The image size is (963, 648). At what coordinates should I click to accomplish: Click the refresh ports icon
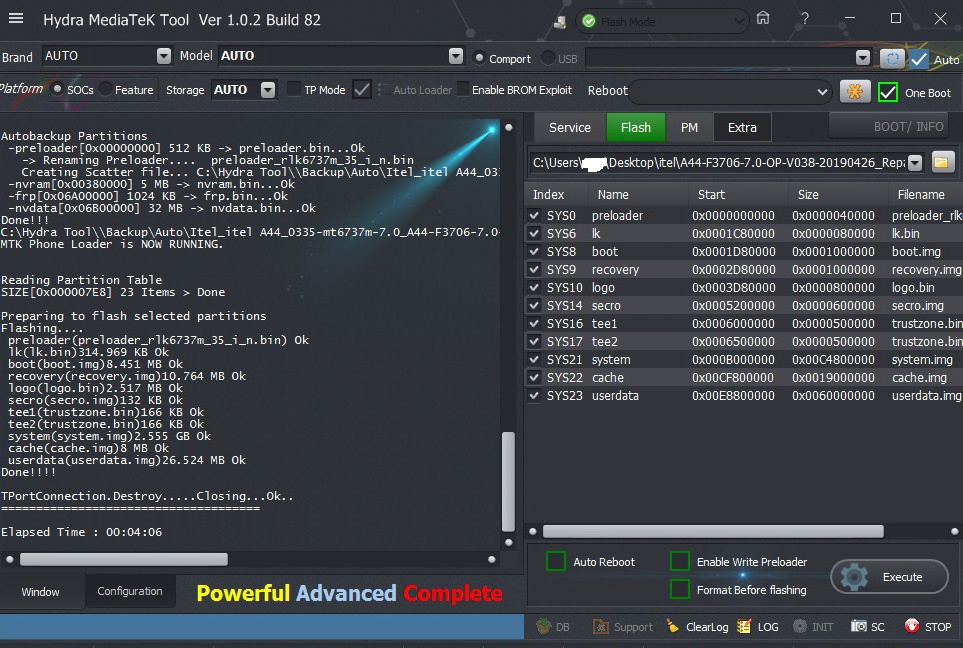(892, 58)
